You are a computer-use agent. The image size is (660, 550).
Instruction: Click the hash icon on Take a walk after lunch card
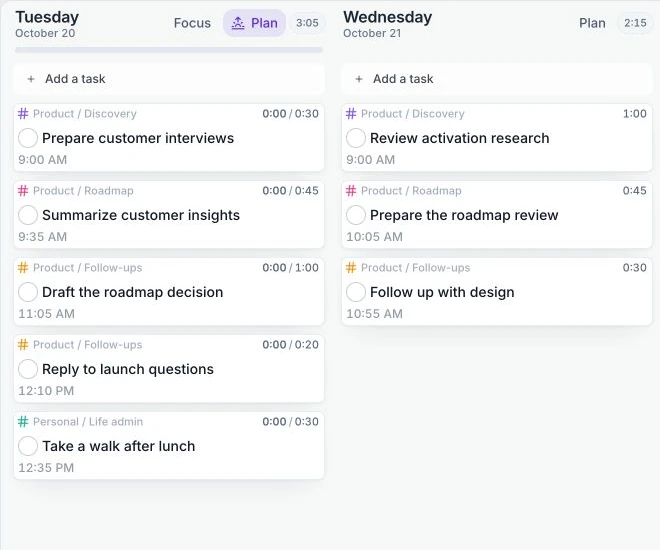[x=23, y=422]
